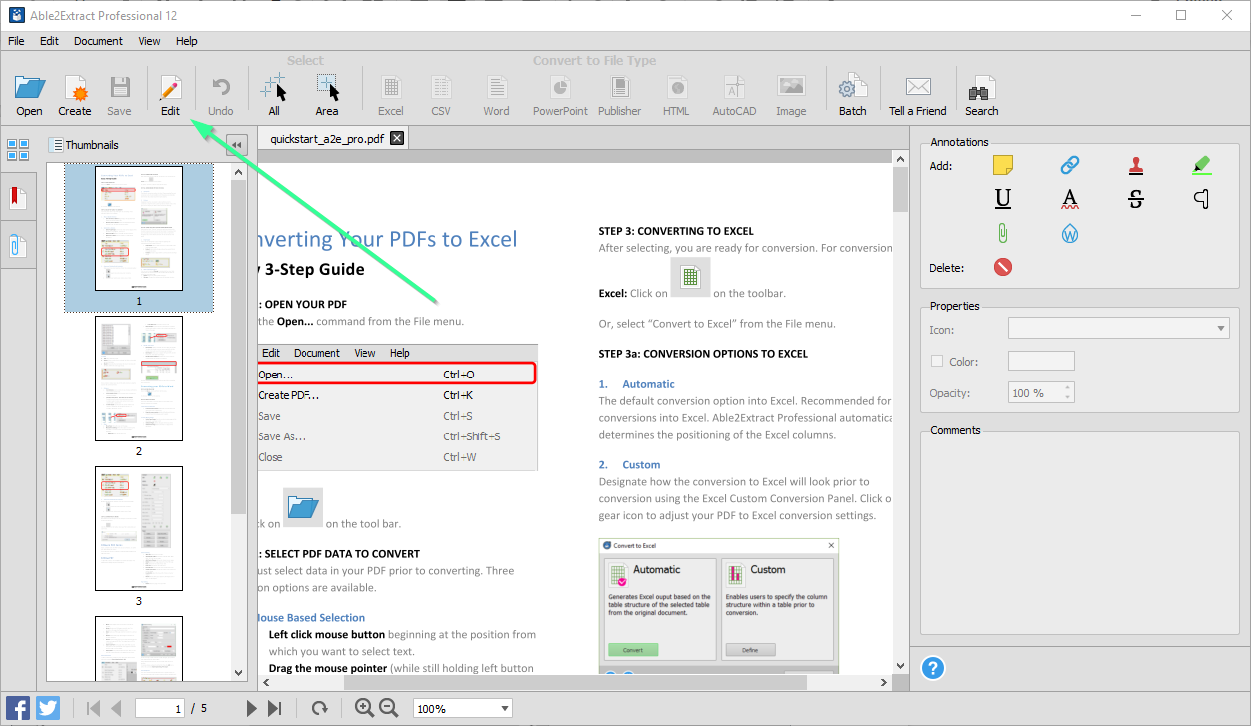Share on Twitter icon
Image resolution: width=1251 pixels, height=726 pixels.
pyautogui.click(x=48, y=708)
